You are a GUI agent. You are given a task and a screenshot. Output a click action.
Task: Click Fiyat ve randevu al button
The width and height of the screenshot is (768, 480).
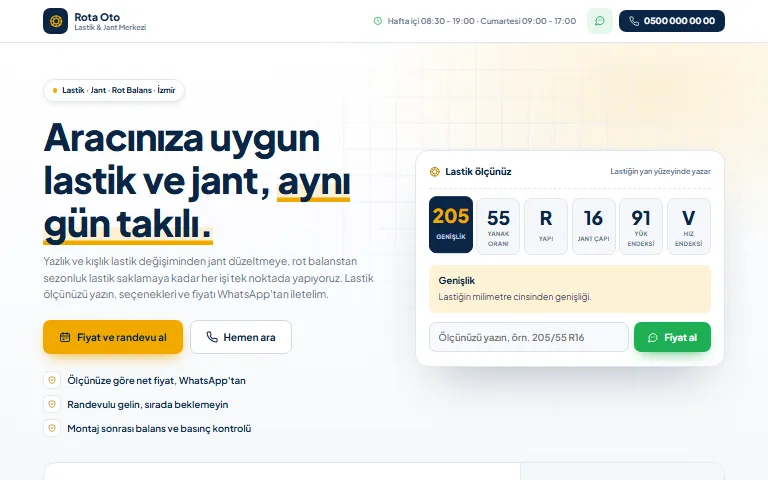click(x=113, y=337)
